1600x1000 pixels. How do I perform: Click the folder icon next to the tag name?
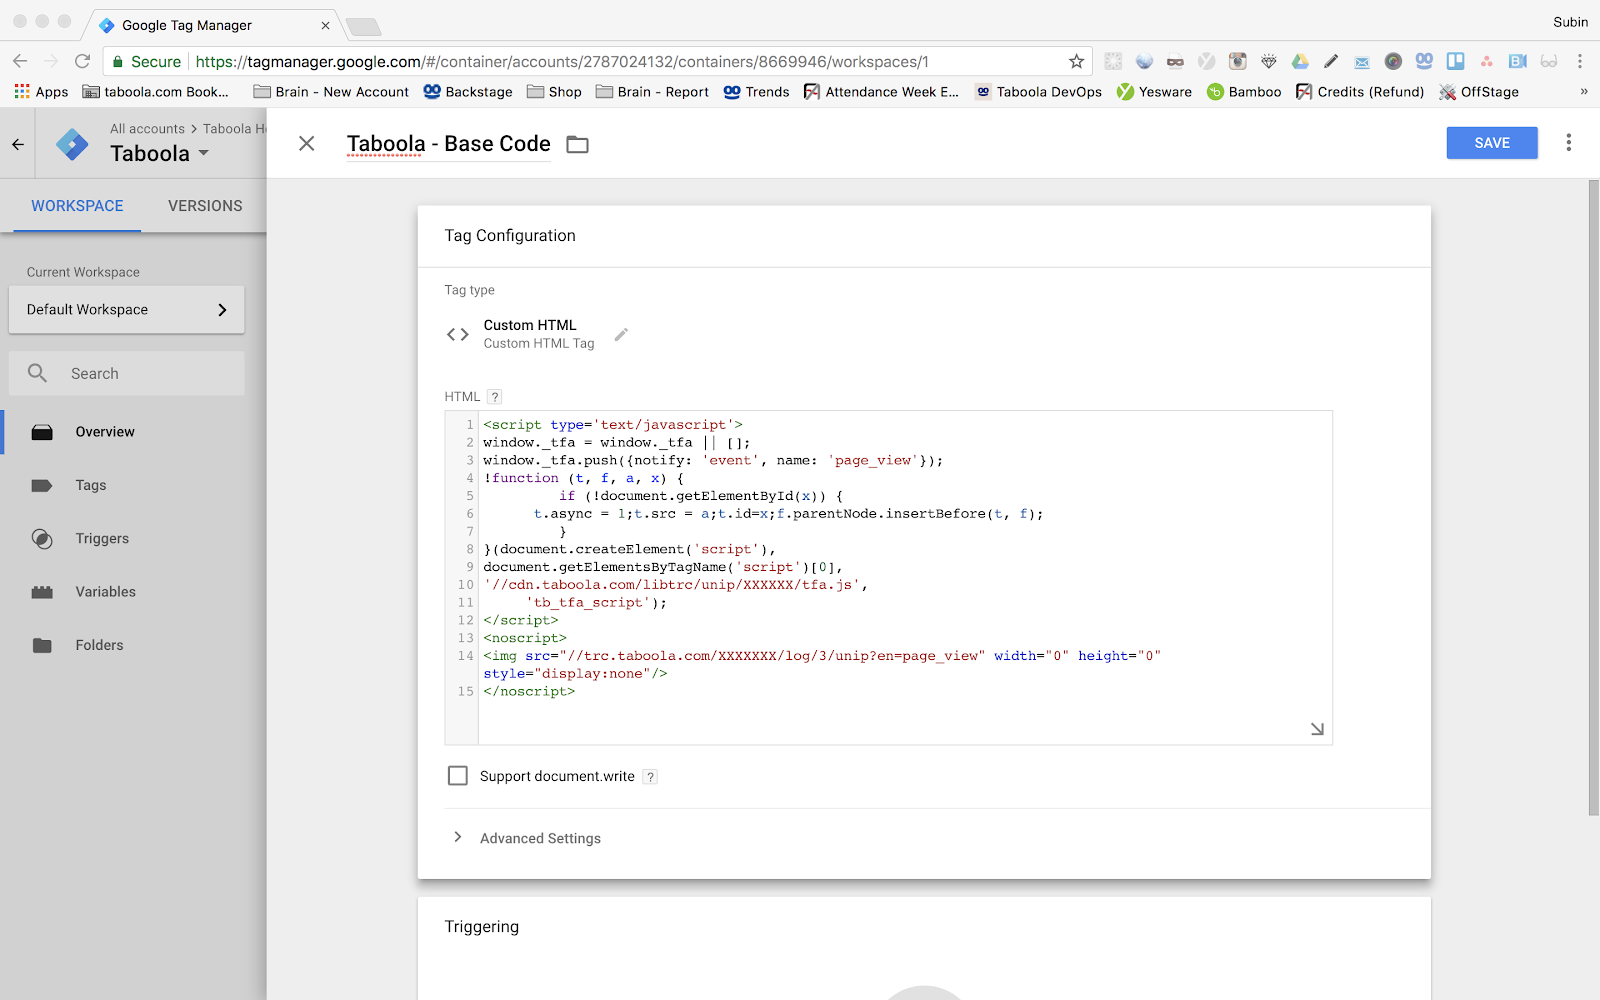click(577, 145)
